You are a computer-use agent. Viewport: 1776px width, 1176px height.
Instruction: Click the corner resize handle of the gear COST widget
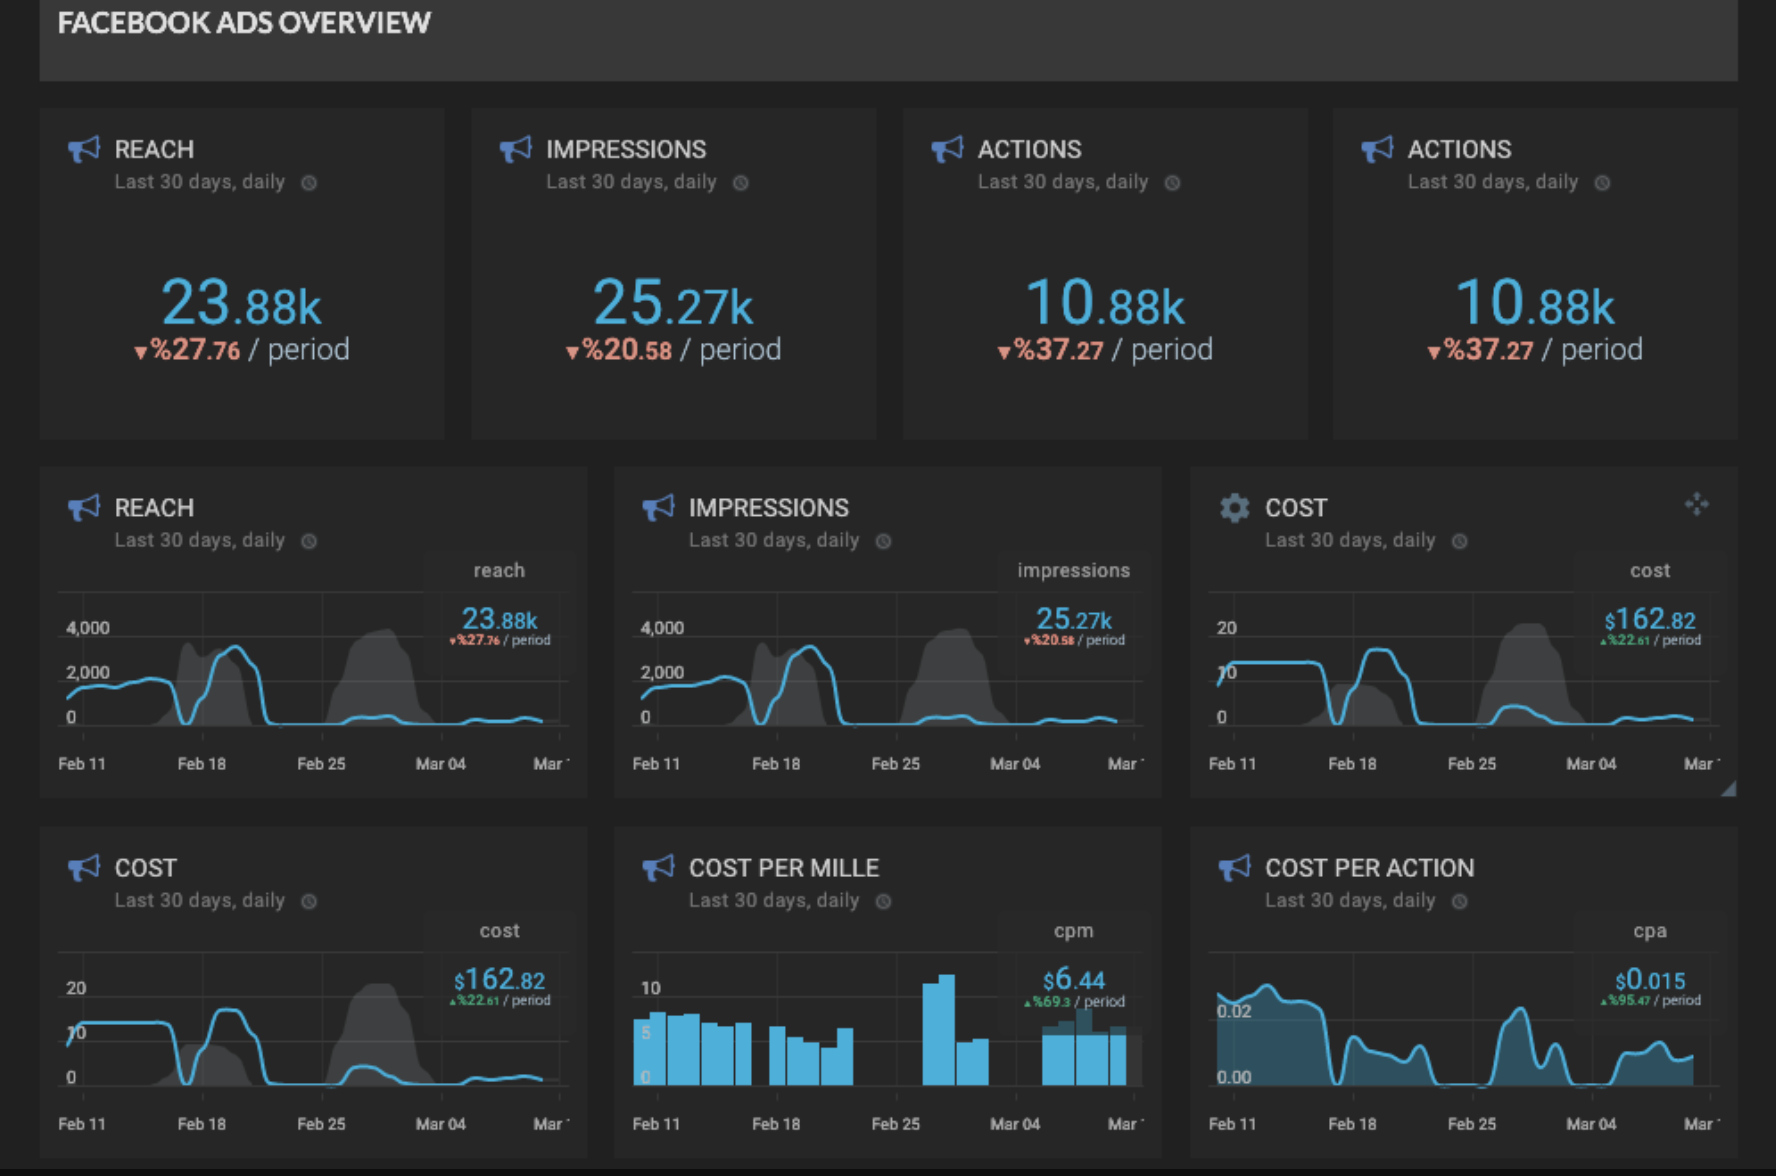click(1729, 789)
